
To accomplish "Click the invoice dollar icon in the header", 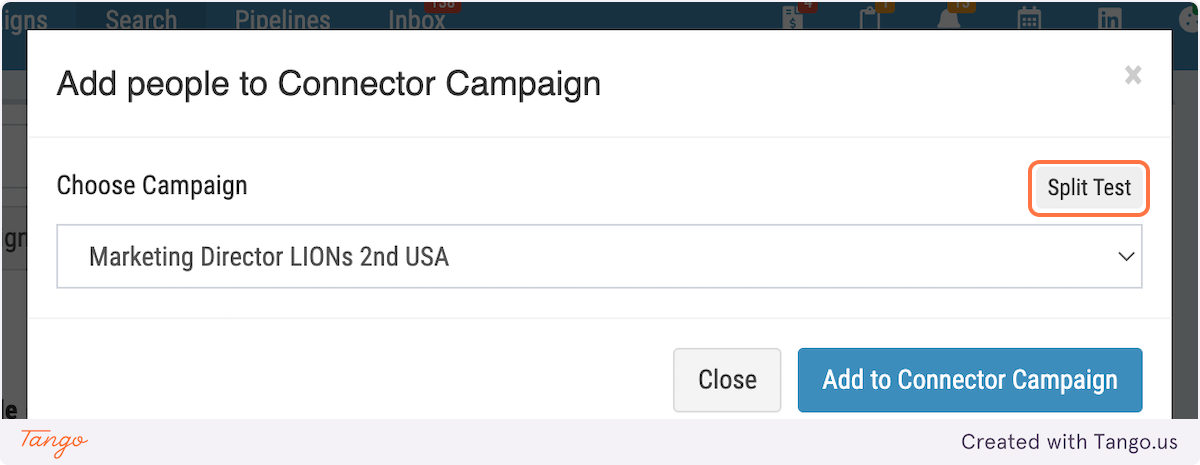I will (x=795, y=18).
